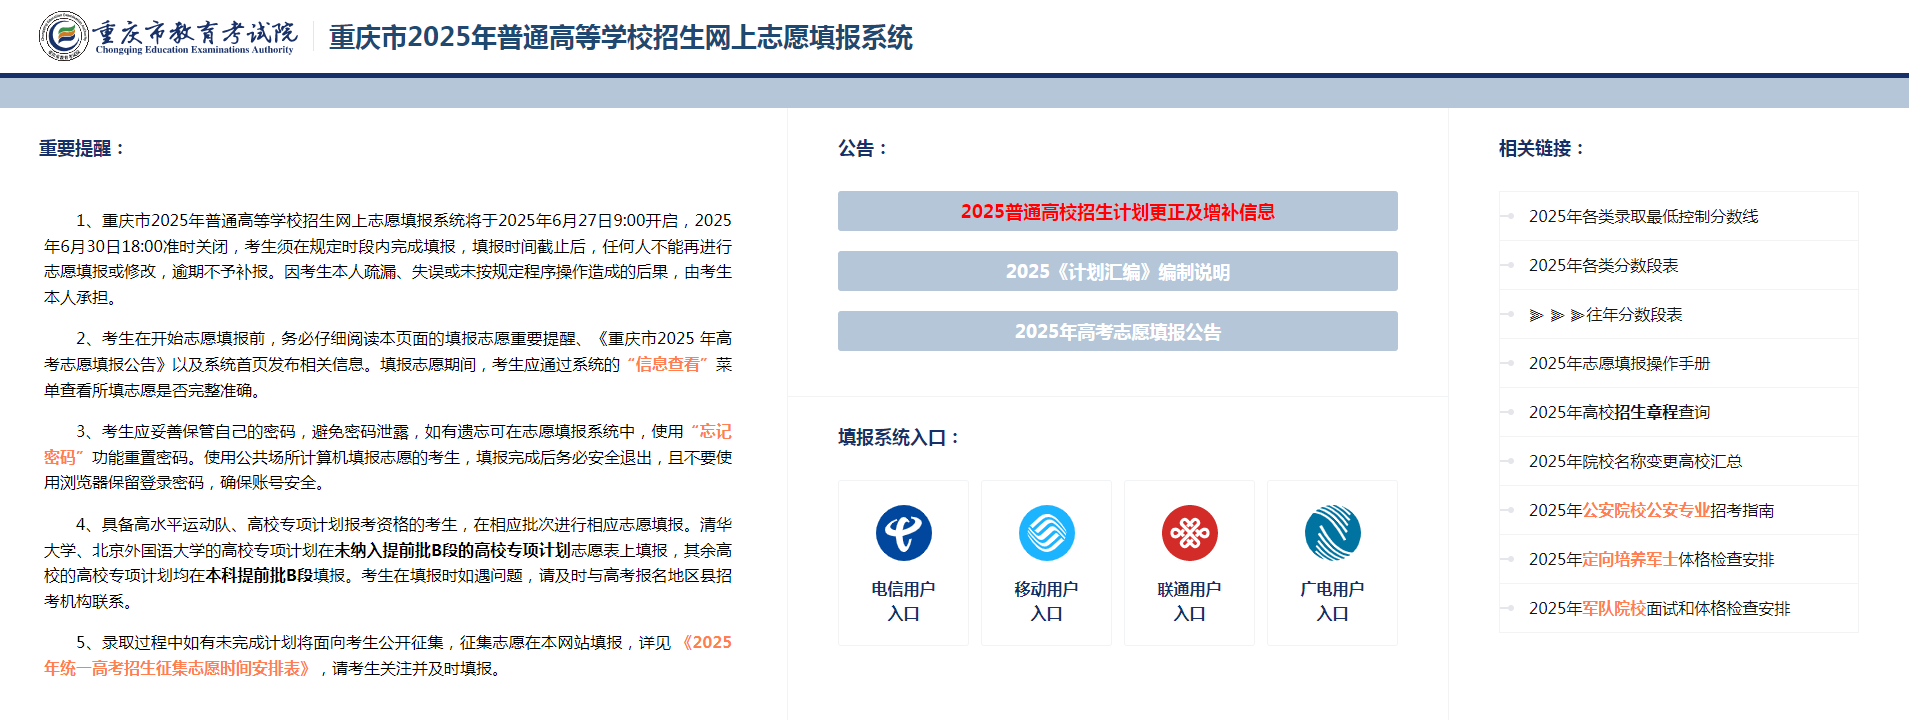Click the China Telecom (电信) logo icon

click(904, 533)
